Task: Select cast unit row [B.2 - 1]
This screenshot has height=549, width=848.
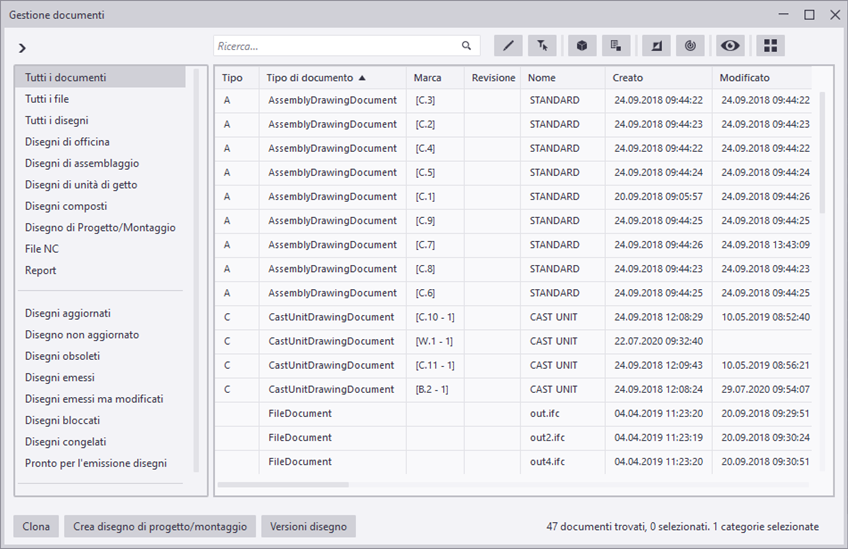Action: click(x=513, y=389)
